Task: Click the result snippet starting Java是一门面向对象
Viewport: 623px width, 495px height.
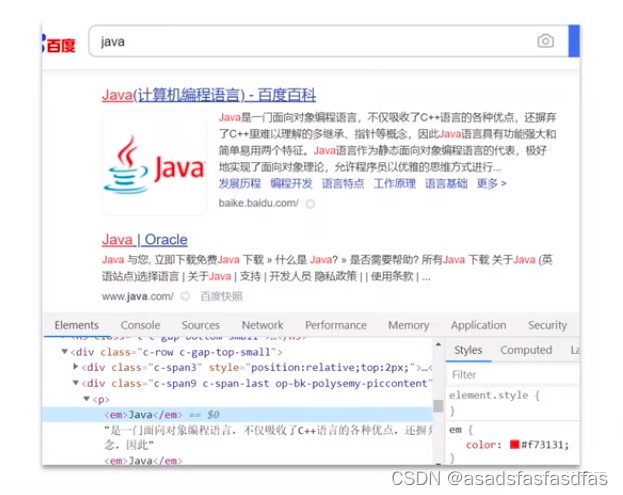Action: pyautogui.click(x=387, y=142)
